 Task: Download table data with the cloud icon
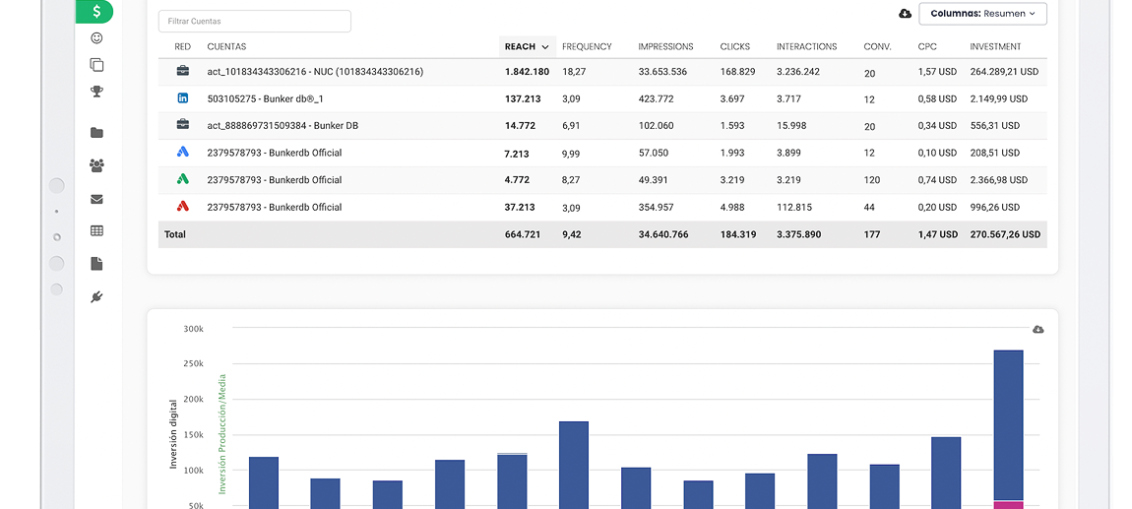pyautogui.click(x=905, y=14)
